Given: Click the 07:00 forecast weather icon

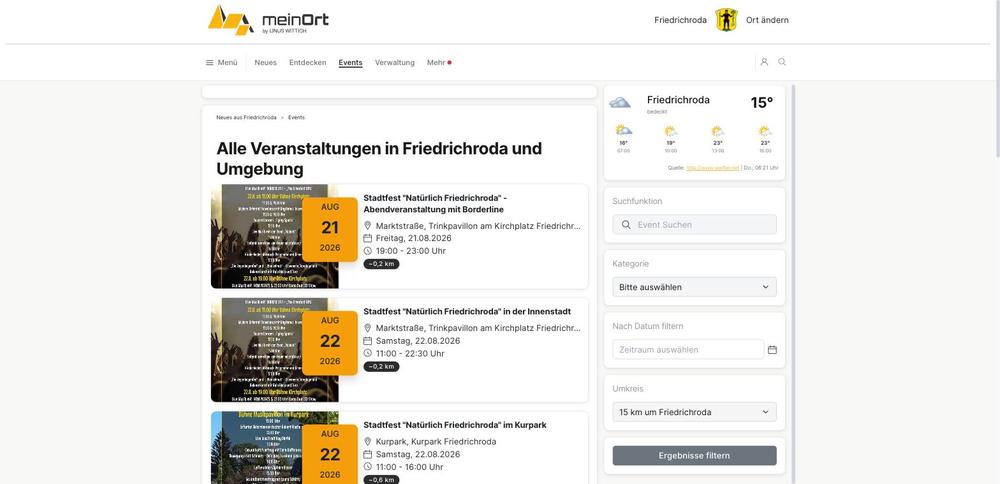Looking at the screenshot, I should coord(624,131).
